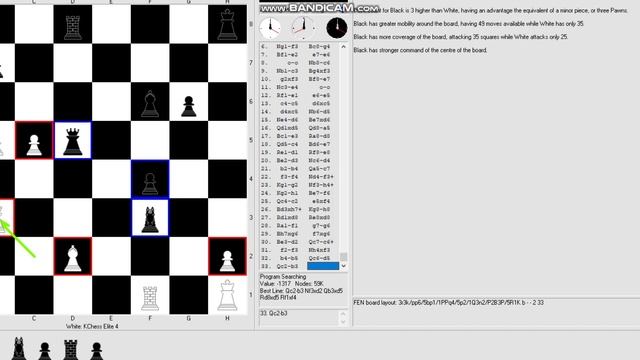Select the black rook on d8

(73, 27)
